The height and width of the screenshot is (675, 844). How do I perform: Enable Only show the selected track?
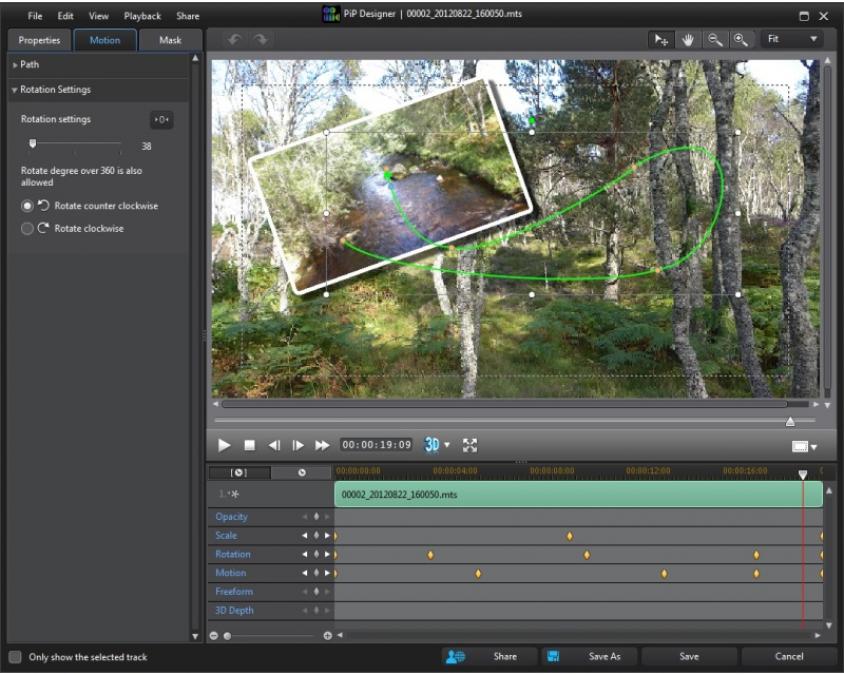point(15,657)
